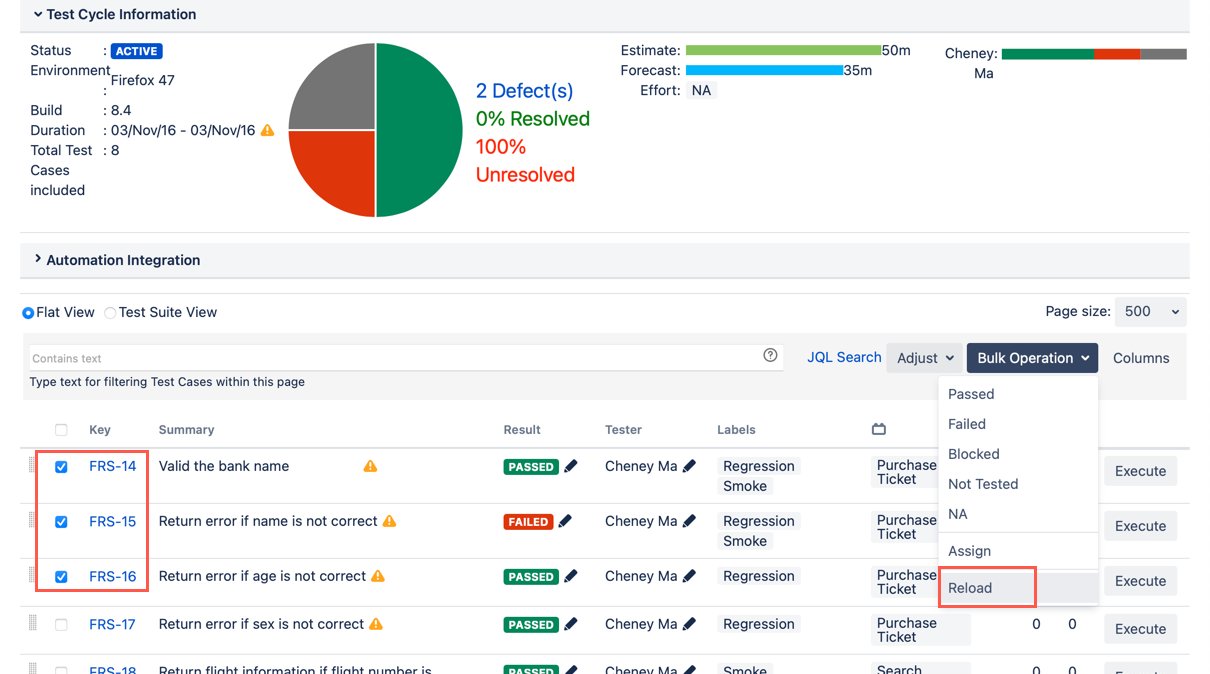Grab the drag handle for FRS-17 row
Image resolution: width=1210 pixels, height=674 pixels.
[x=32, y=623]
